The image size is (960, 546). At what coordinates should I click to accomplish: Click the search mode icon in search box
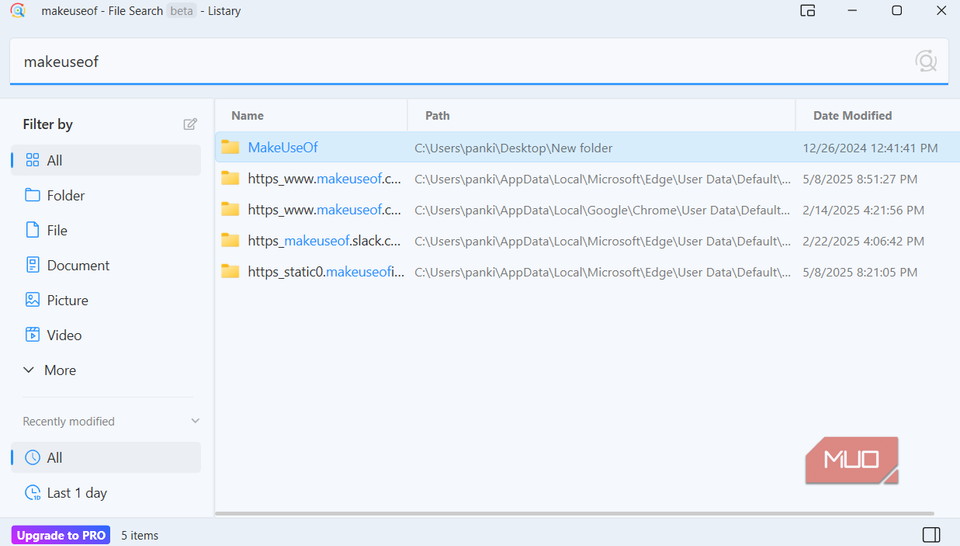926,61
